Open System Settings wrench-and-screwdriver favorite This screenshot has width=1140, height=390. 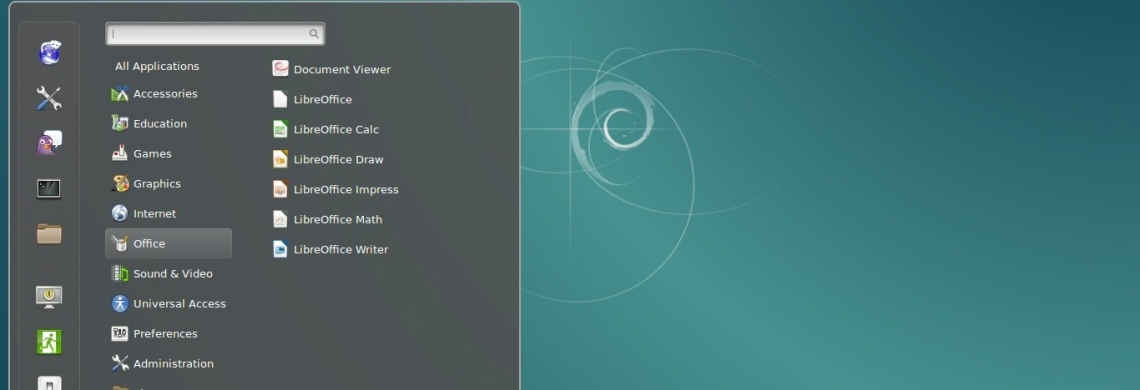click(49, 98)
